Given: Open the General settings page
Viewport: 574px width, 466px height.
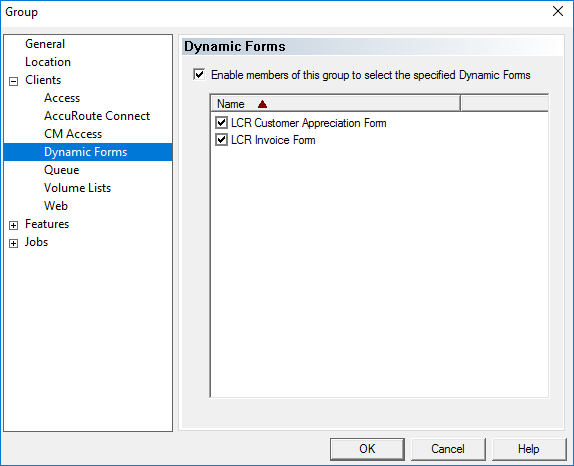Looking at the screenshot, I should point(45,44).
